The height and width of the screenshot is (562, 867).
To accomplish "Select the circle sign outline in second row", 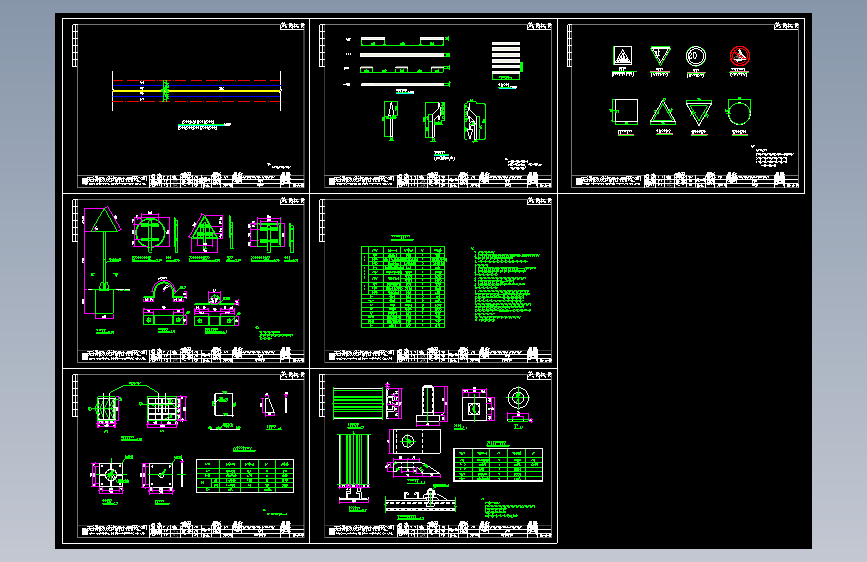I will (739, 112).
